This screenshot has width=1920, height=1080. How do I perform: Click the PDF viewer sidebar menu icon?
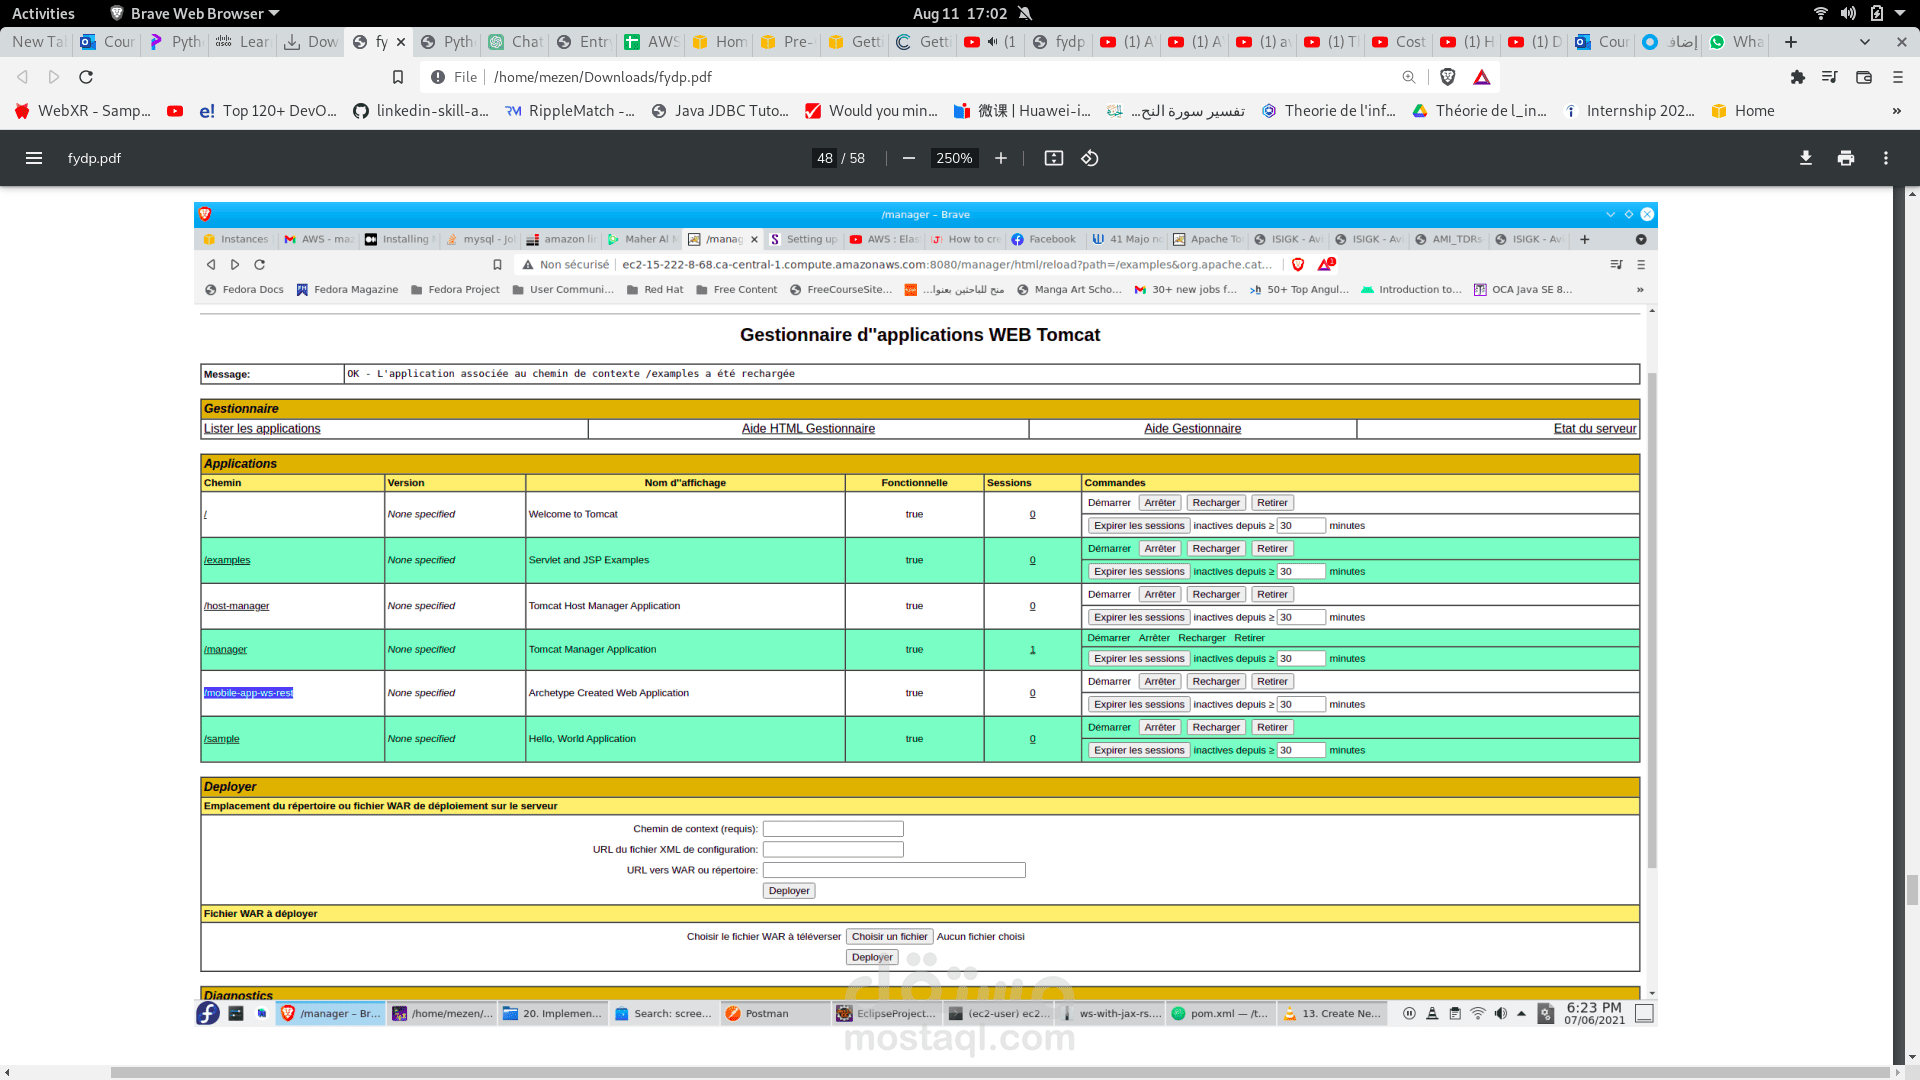[x=33, y=158]
